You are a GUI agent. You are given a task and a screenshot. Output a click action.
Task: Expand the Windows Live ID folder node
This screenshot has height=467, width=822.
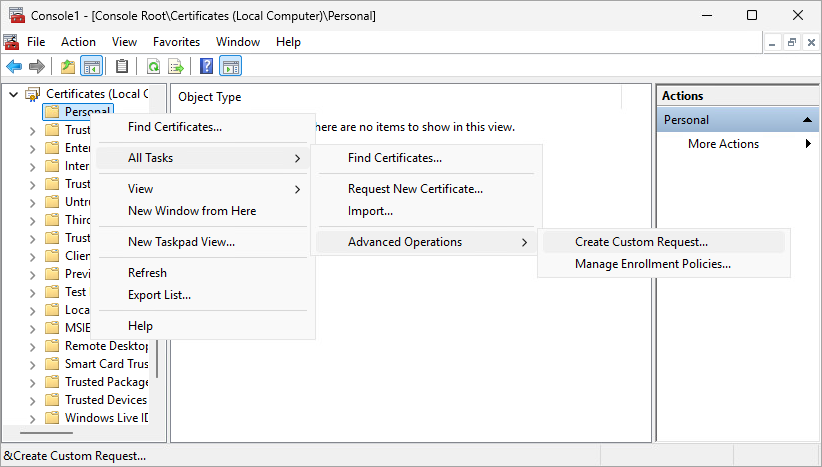pos(32,418)
